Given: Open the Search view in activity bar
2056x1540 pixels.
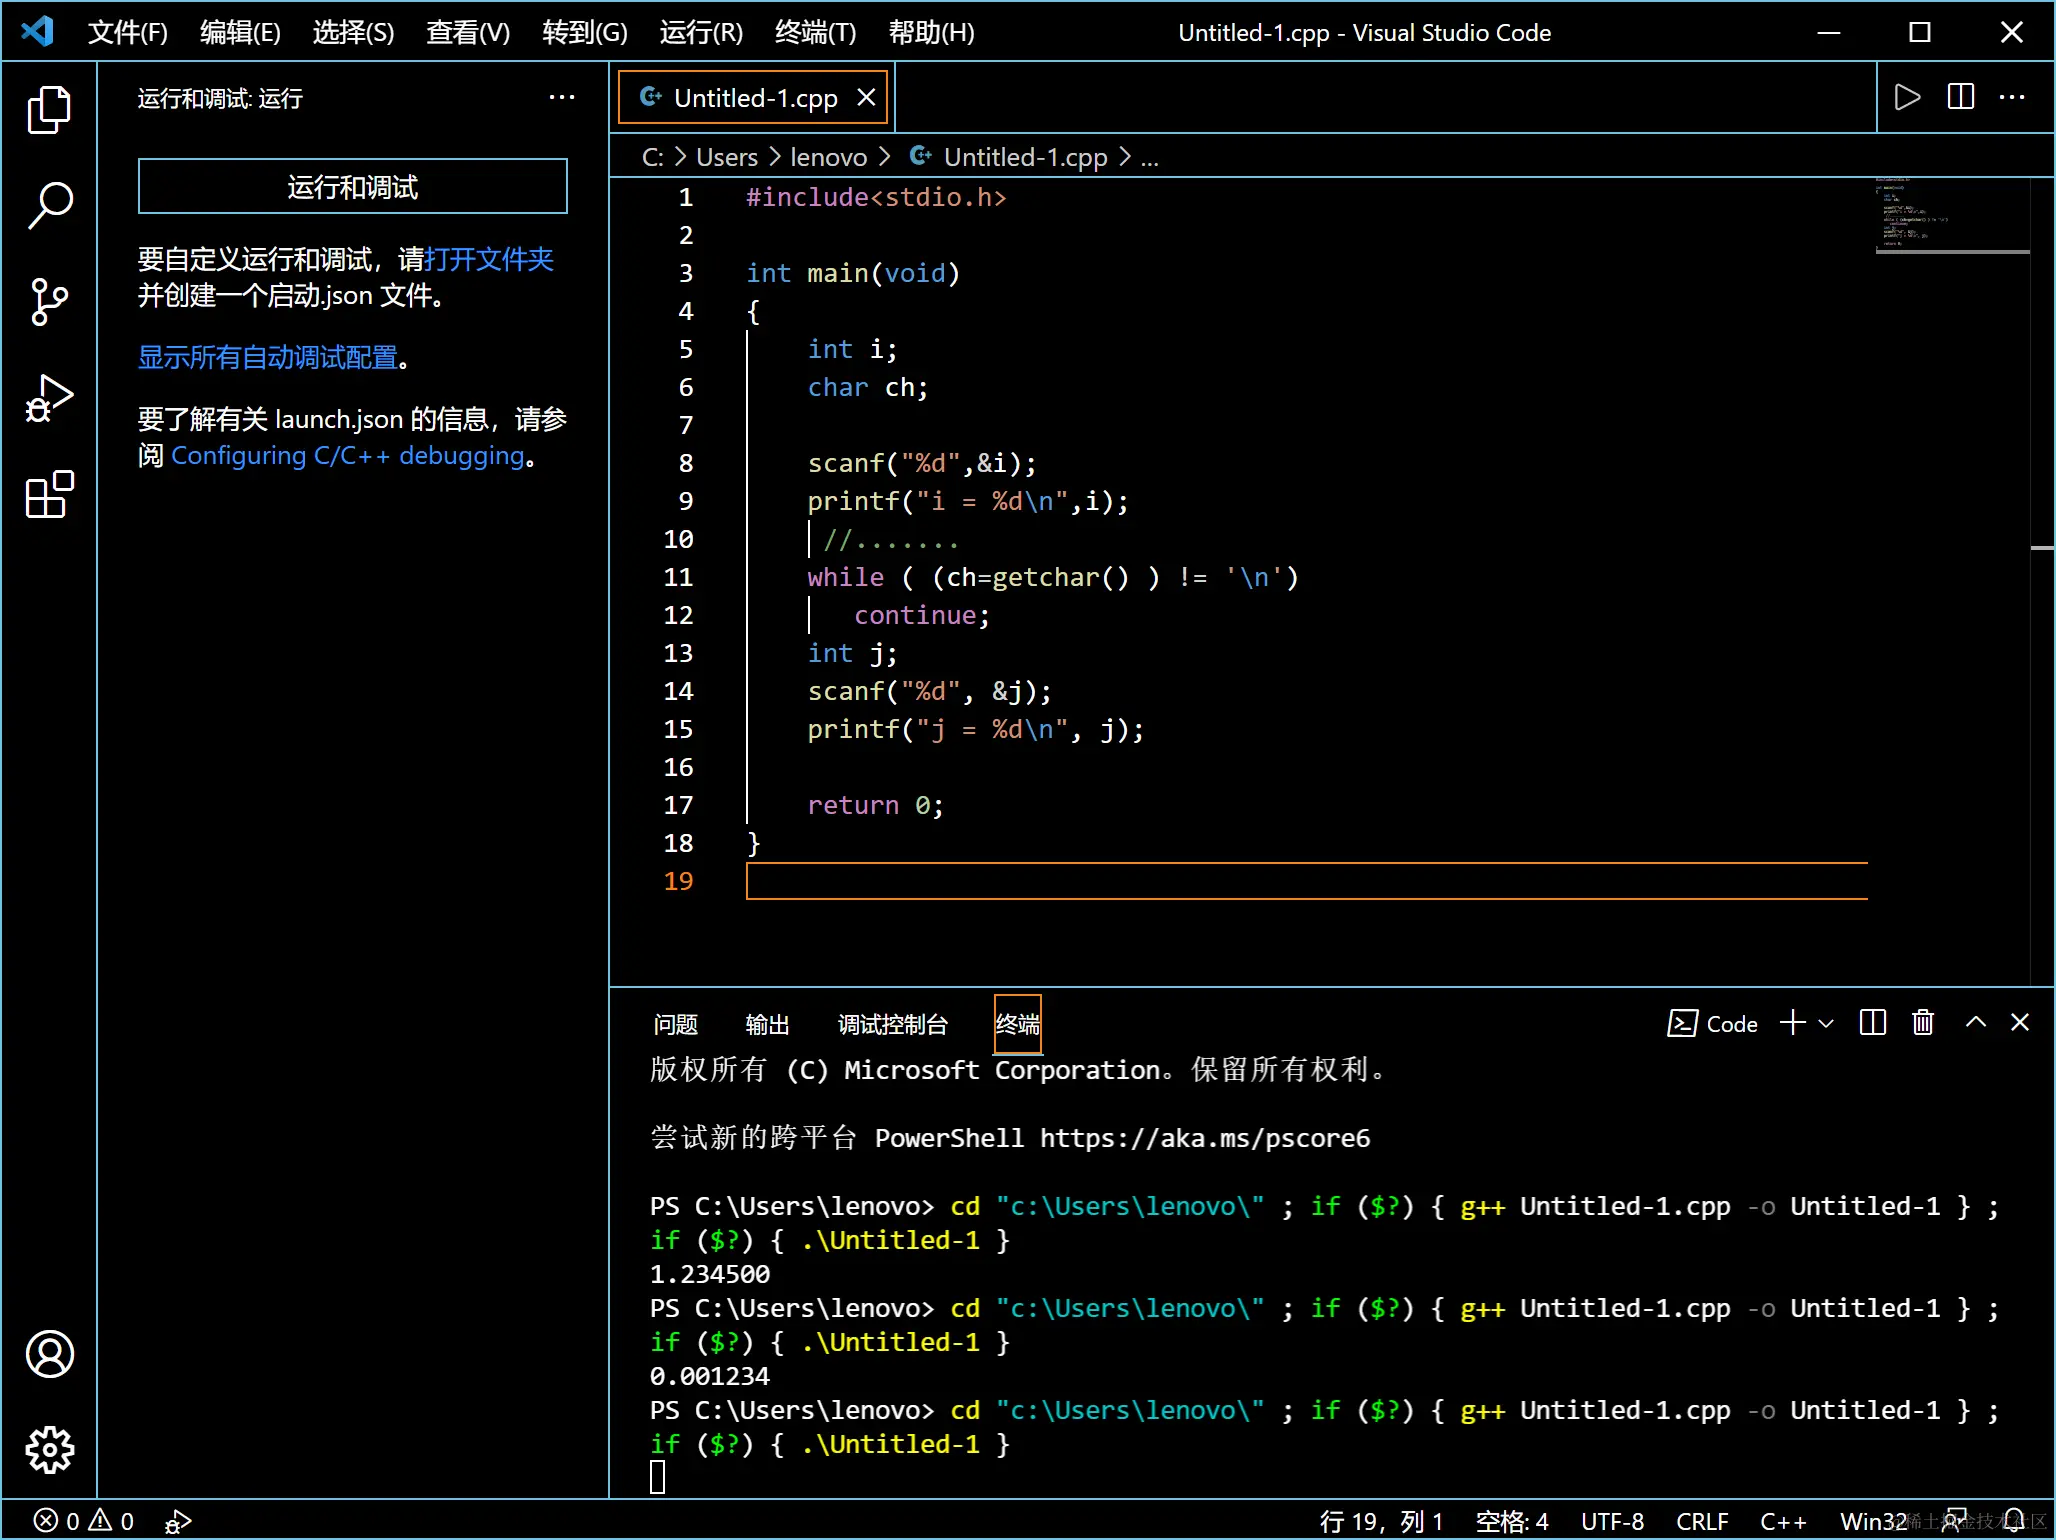Looking at the screenshot, I should coord(48,205).
